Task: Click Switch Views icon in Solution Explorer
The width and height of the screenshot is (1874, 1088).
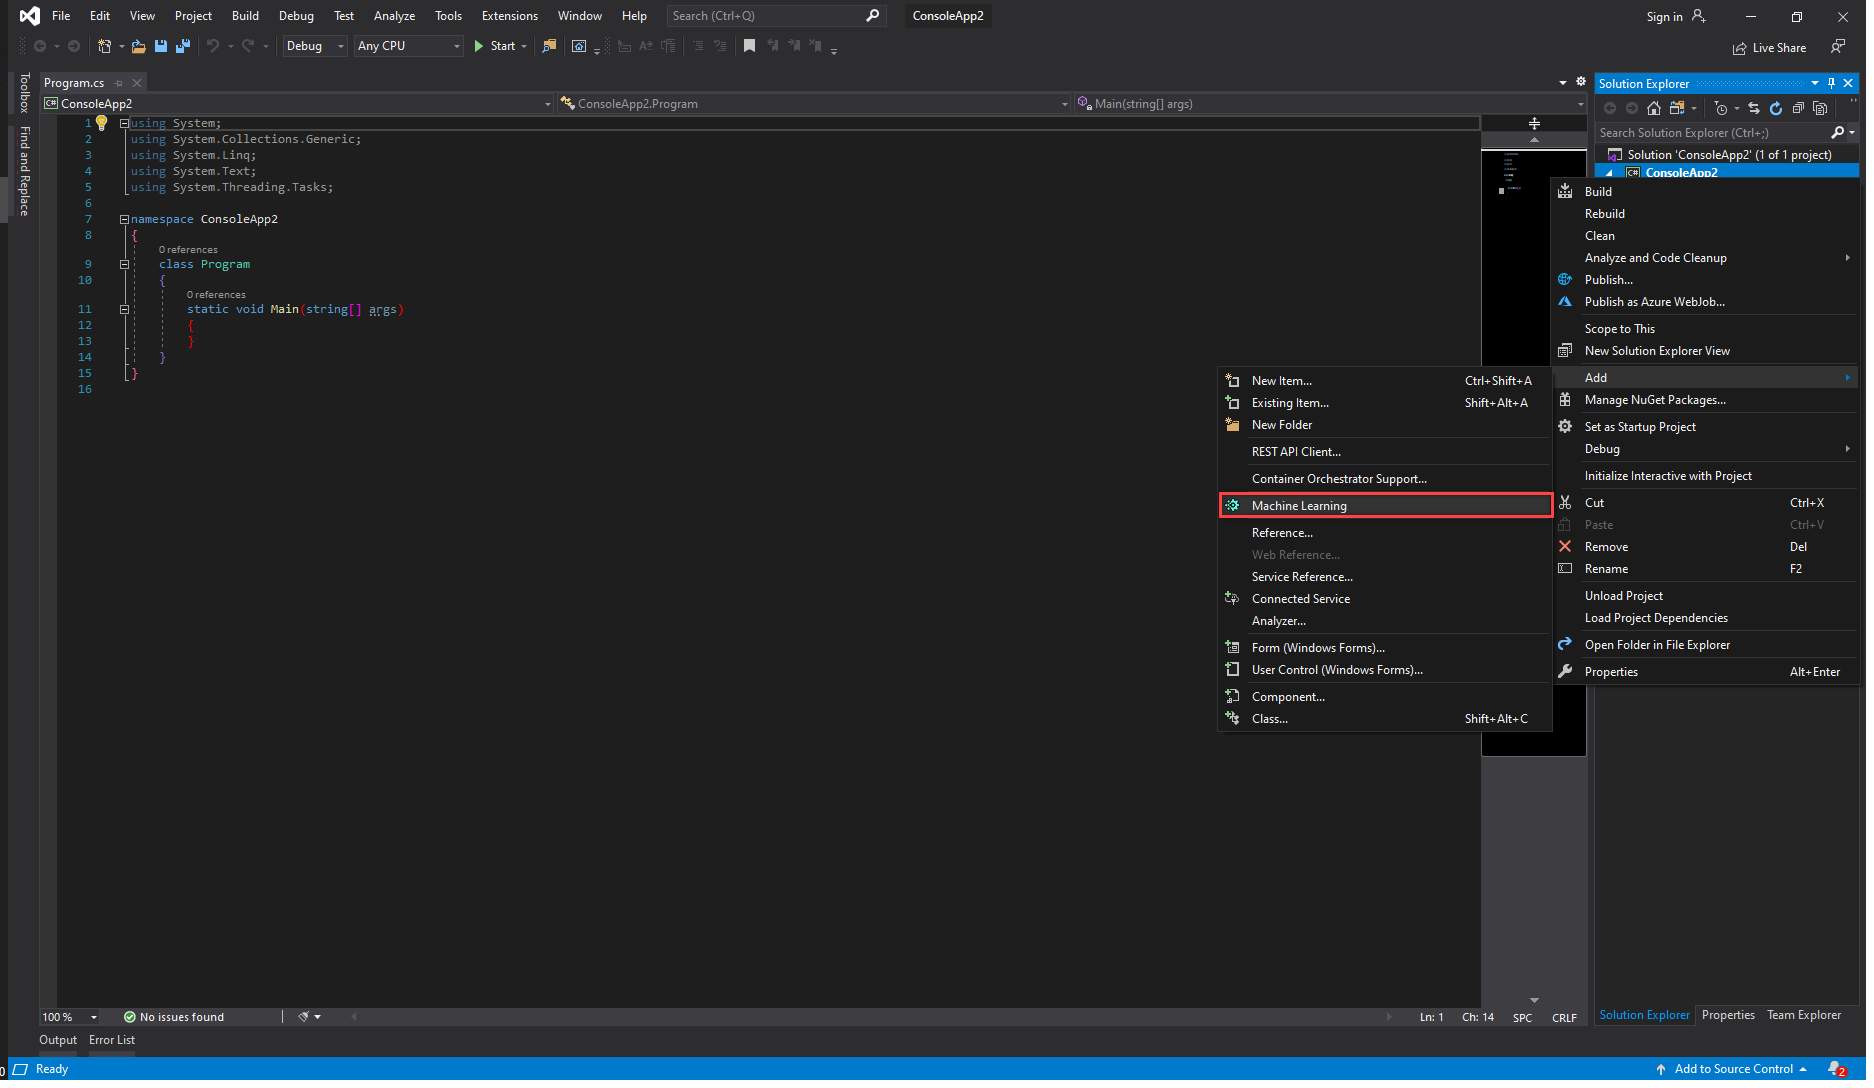Action: pyautogui.click(x=1677, y=108)
